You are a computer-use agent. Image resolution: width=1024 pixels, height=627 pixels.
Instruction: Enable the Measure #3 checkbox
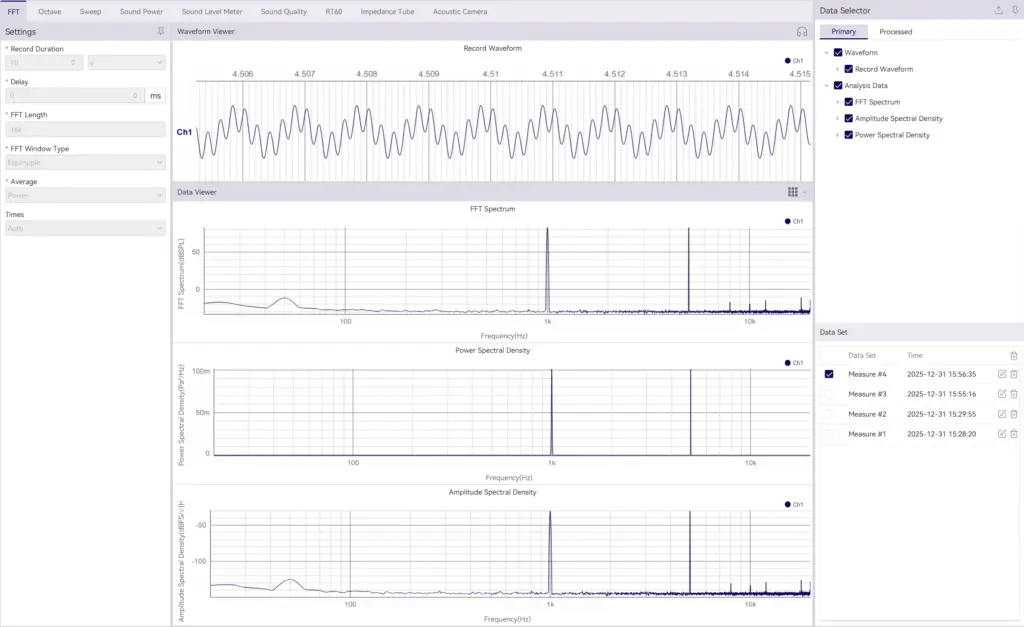pos(830,393)
